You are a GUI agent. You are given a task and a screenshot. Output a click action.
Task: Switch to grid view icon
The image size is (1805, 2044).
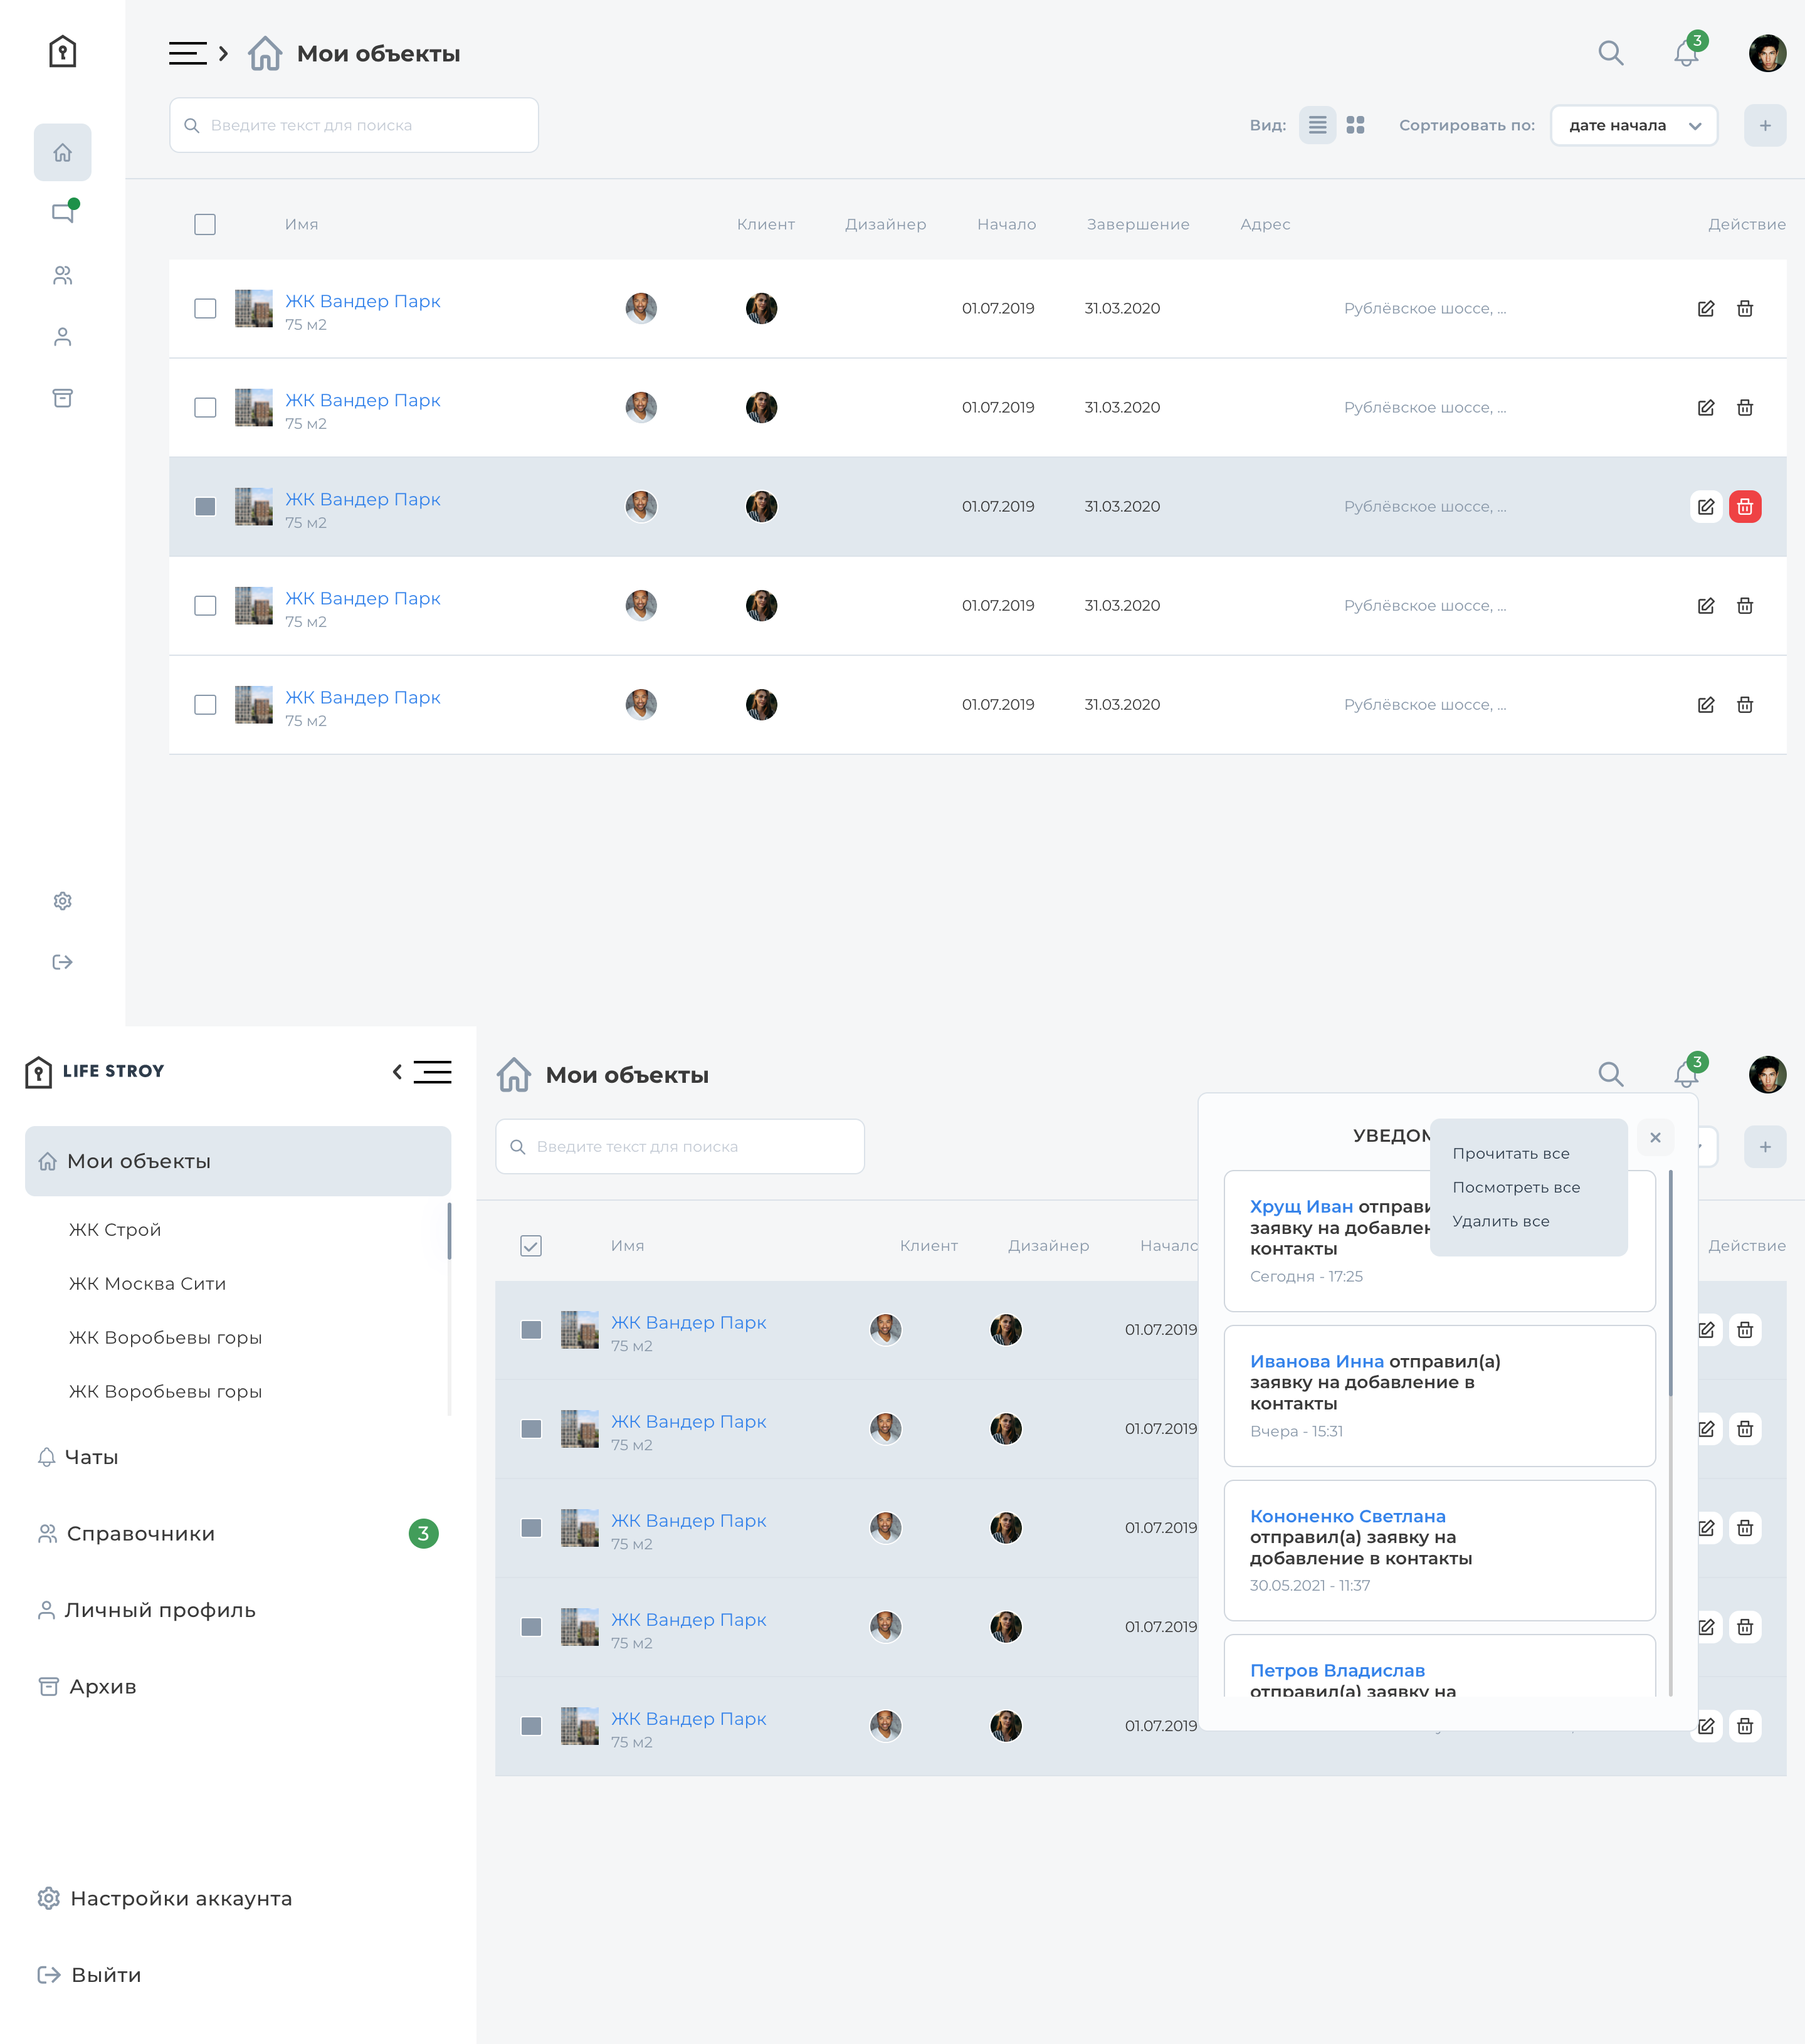point(1355,125)
